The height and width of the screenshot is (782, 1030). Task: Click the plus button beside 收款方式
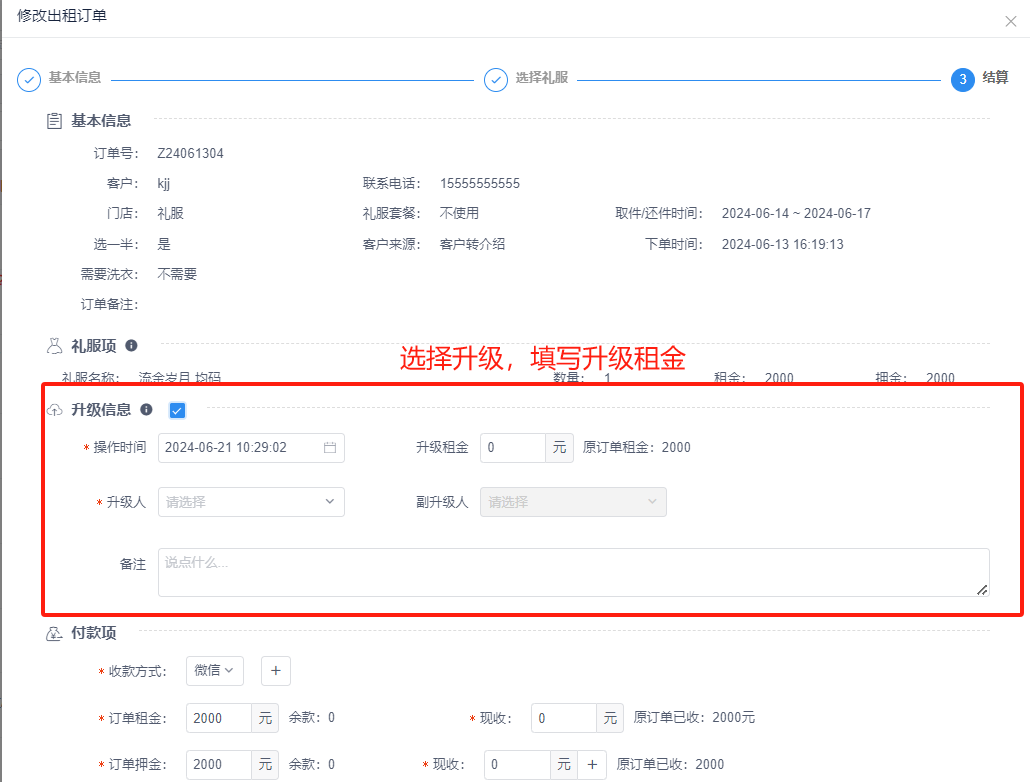click(x=275, y=671)
